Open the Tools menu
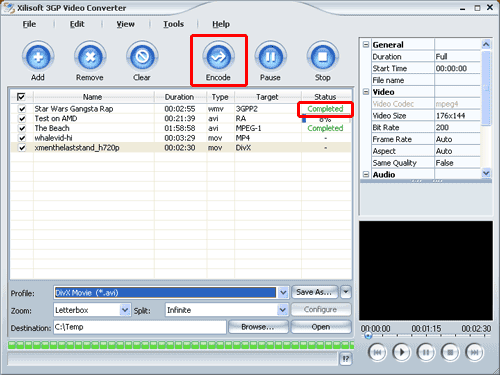This screenshot has width=500, height=375. click(173, 24)
